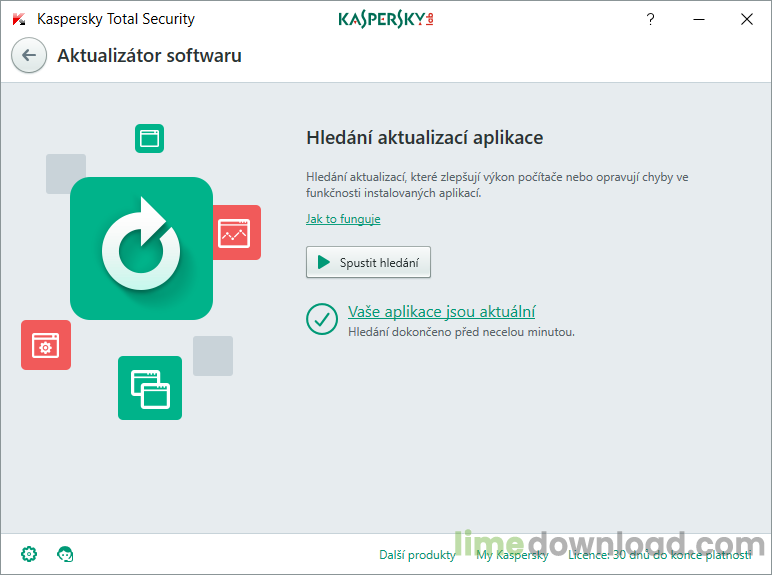Viewport: 772px width, 575px height.
Task: Start search with Spustit hledání button
Action: [x=368, y=262]
